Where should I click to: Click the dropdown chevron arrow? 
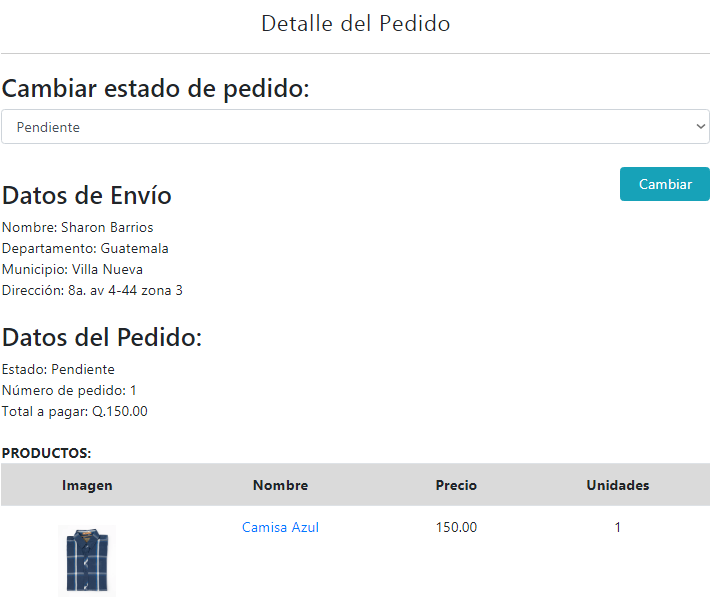700,127
